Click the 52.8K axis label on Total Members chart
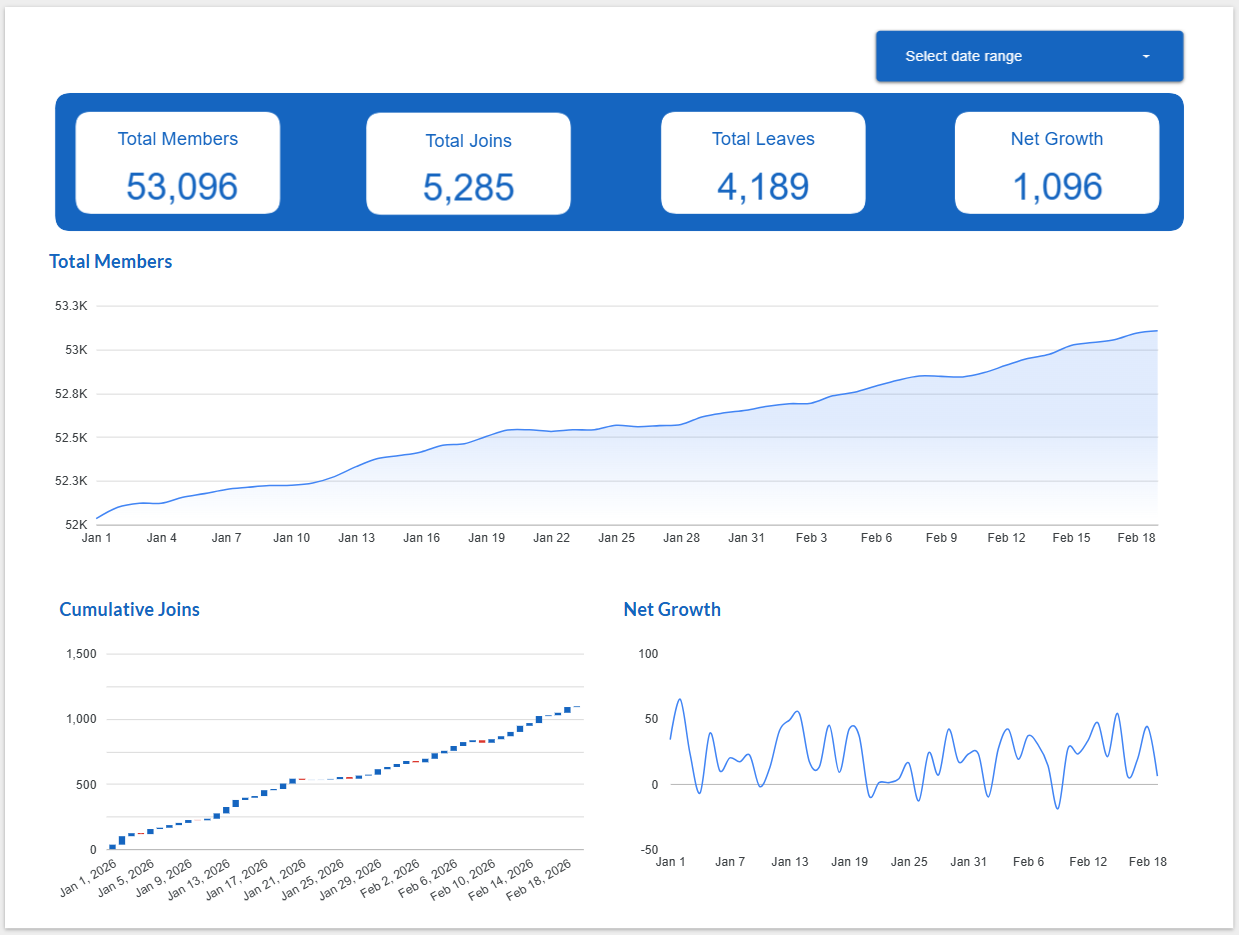 (71, 394)
